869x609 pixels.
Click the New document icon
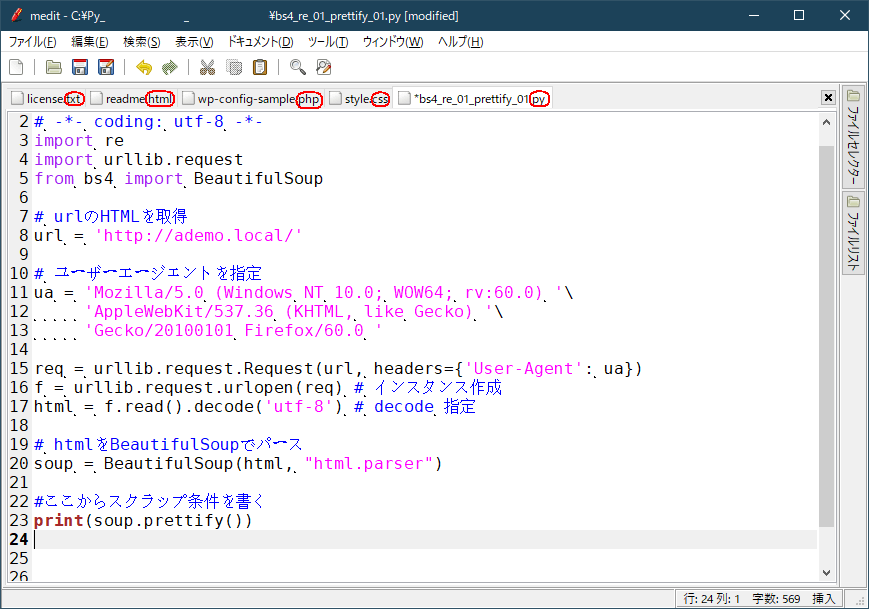pos(16,67)
